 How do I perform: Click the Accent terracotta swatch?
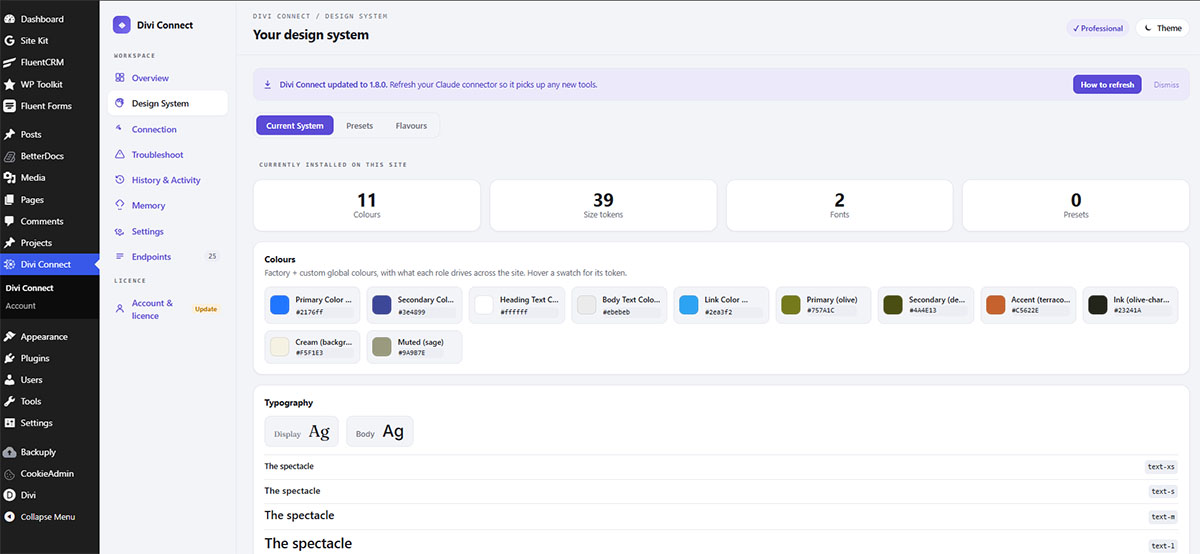point(995,305)
